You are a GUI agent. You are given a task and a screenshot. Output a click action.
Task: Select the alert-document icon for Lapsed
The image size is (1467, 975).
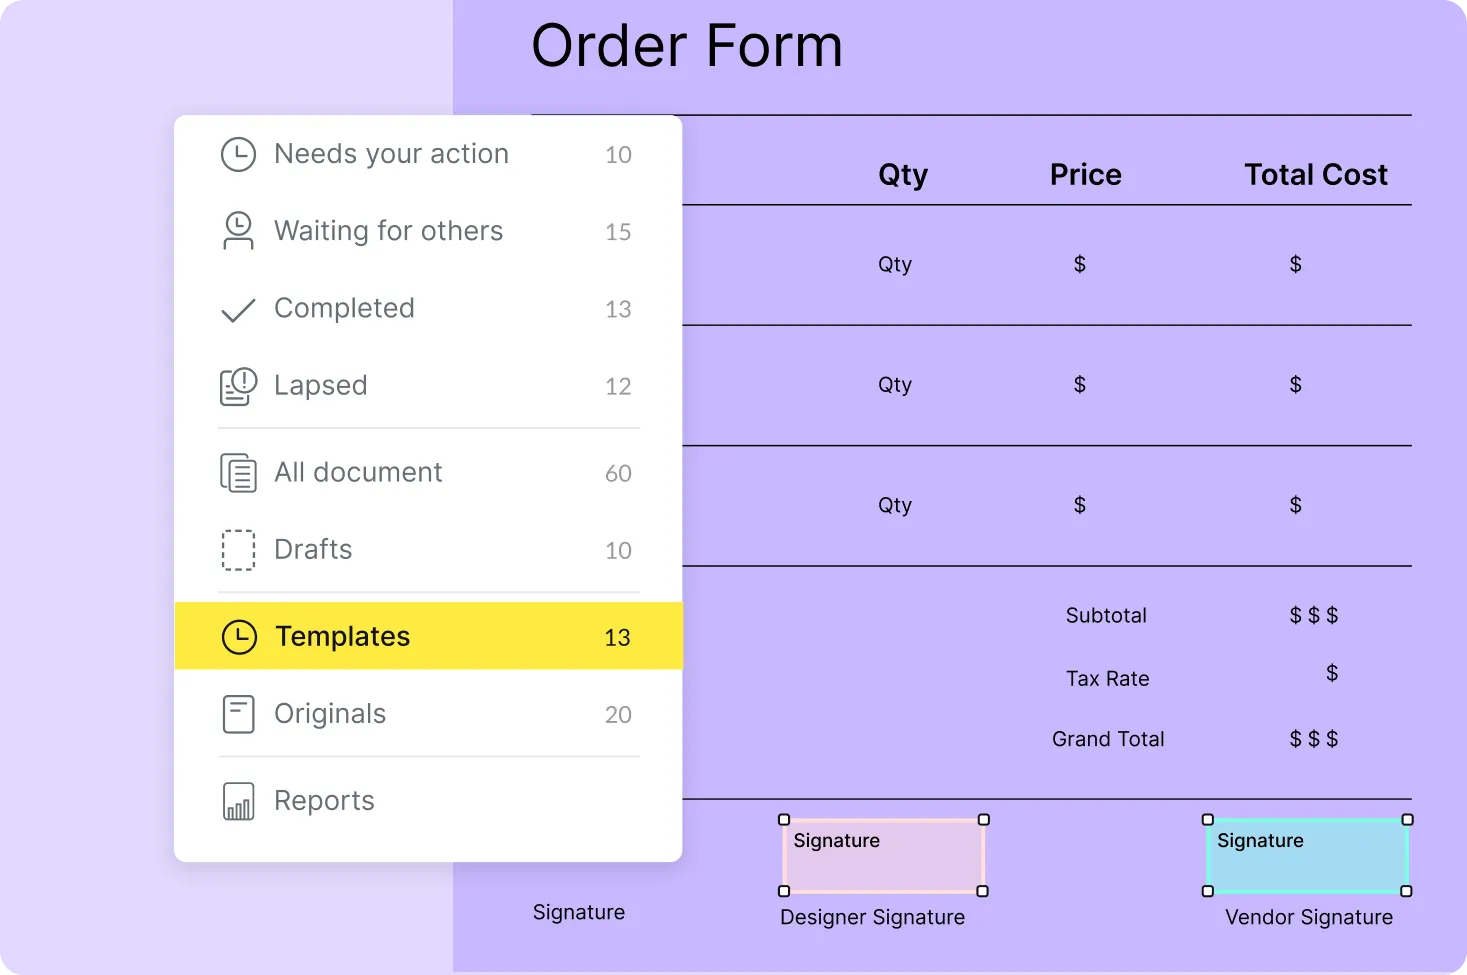click(238, 386)
